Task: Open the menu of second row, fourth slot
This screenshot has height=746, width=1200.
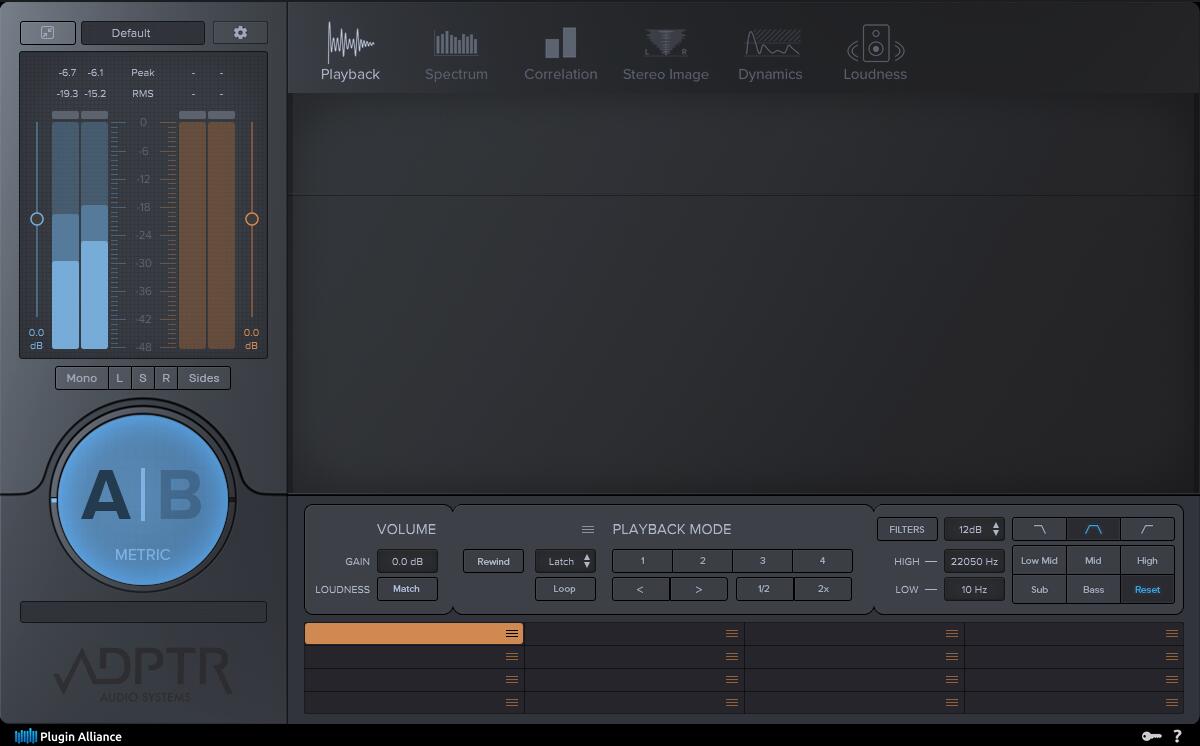Action: click(x=1172, y=657)
